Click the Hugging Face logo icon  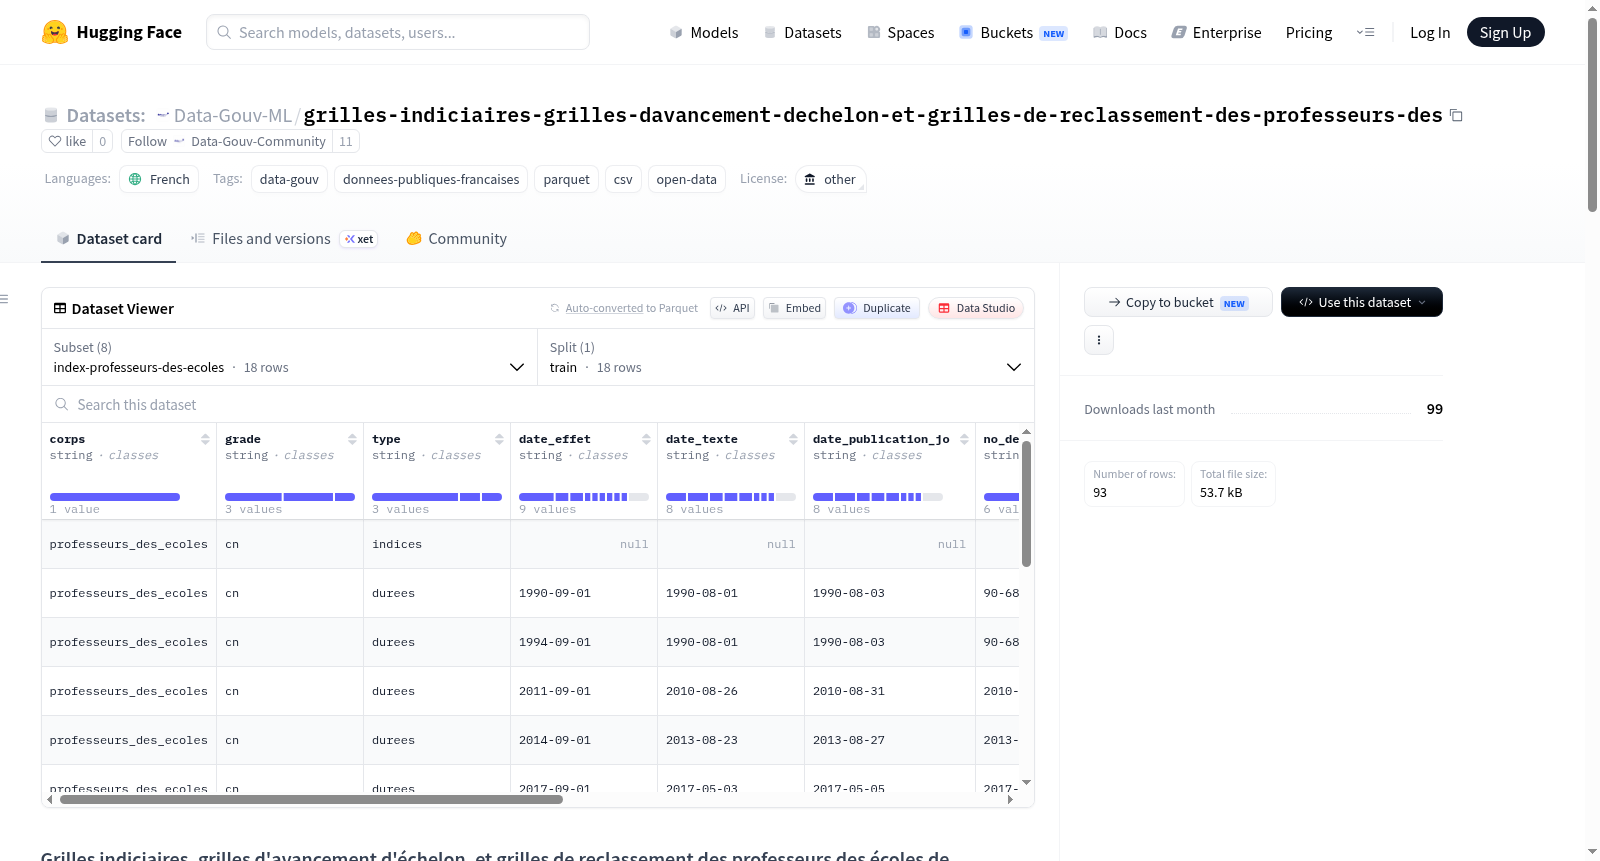pyautogui.click(x=55, y=32)
